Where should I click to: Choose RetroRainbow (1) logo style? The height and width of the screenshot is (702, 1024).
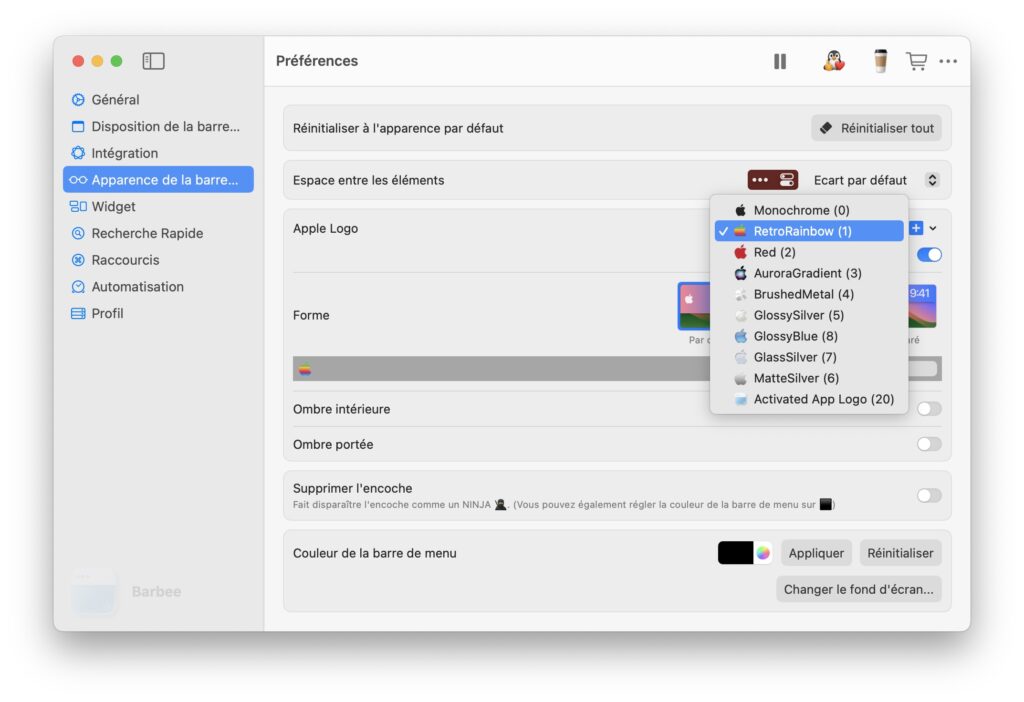(808, 231)
